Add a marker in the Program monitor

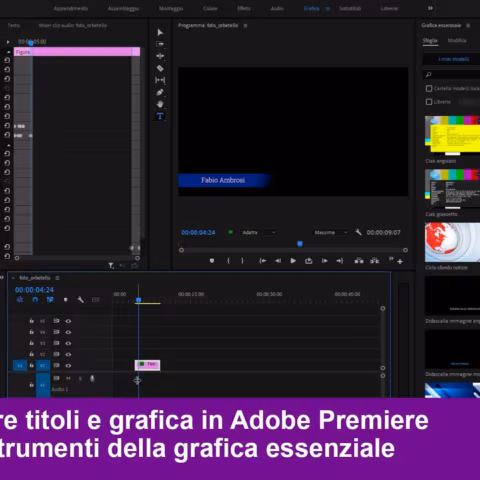tap(212, 261)
